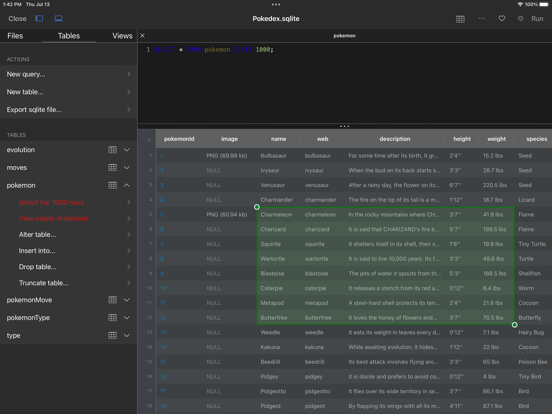The height and width of the screenshot is (414, 552).
Task: Open New table action
Action: [69, 92]
